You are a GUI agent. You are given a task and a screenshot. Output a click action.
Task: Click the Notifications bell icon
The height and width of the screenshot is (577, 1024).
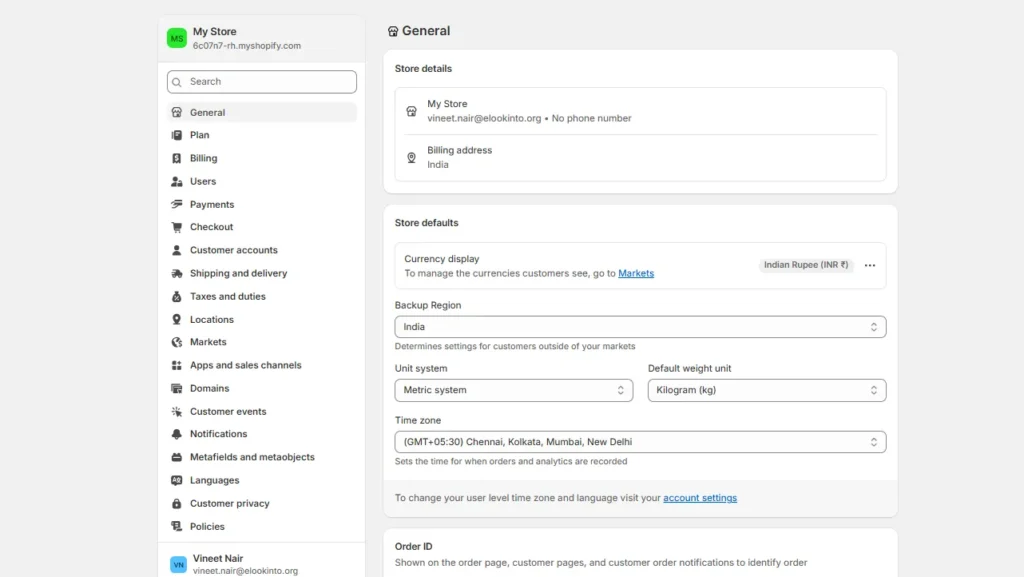[176, 434]
